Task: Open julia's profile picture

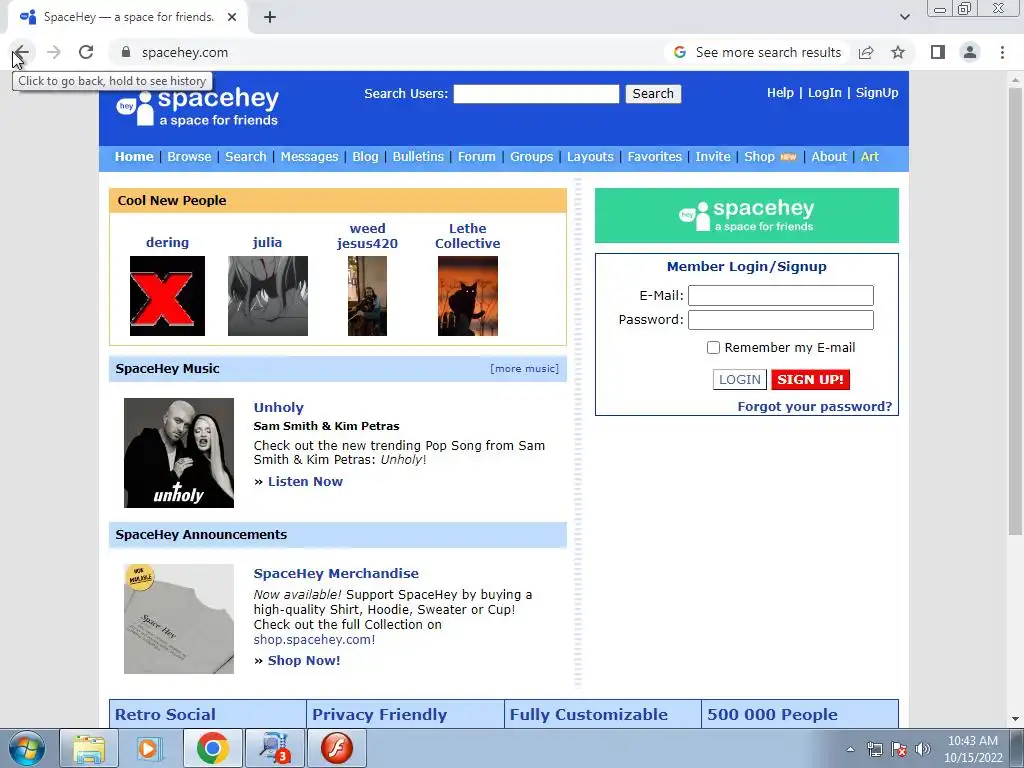Action: [268, 296]
